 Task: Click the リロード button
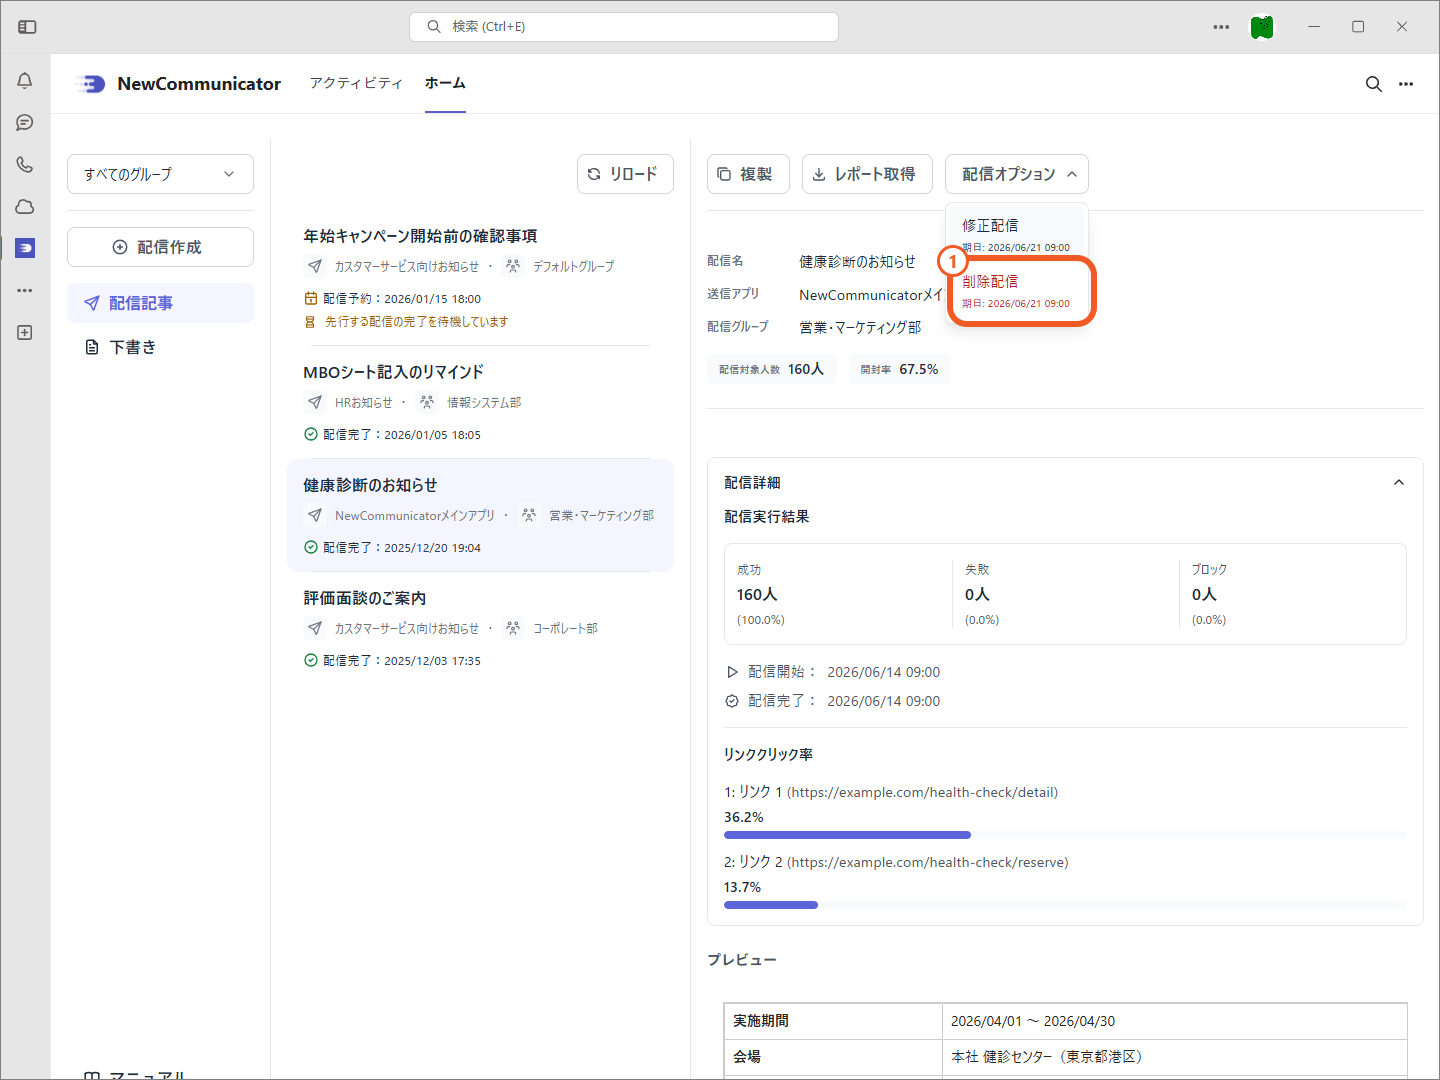(x=625, y=174)
